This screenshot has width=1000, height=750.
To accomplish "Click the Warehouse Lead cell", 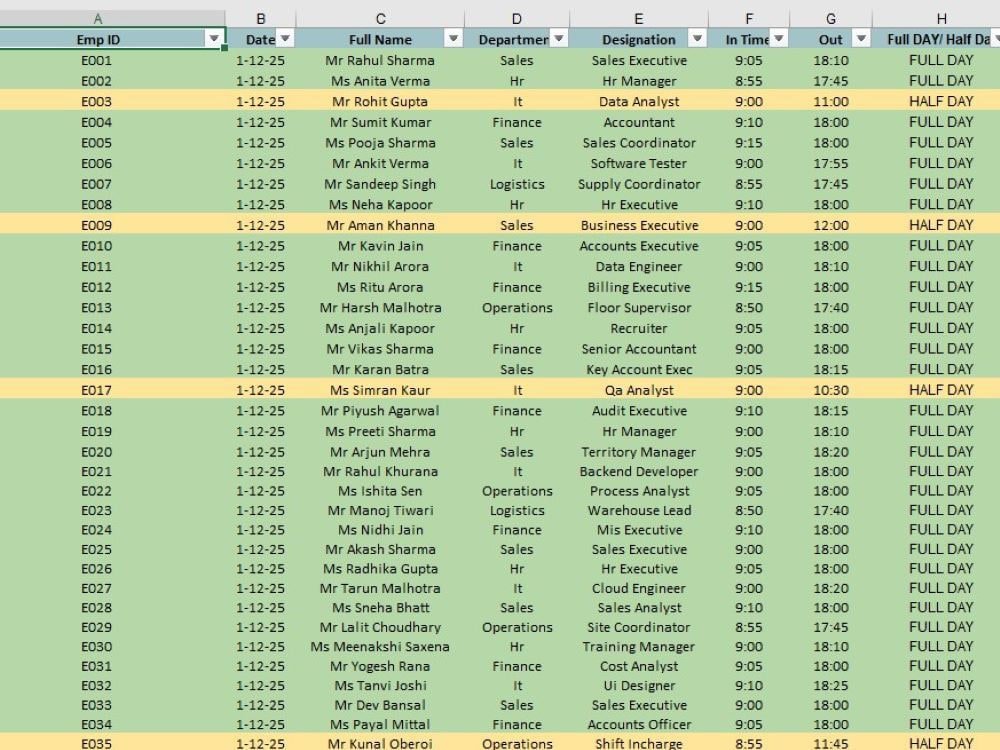I will (638, 510).
